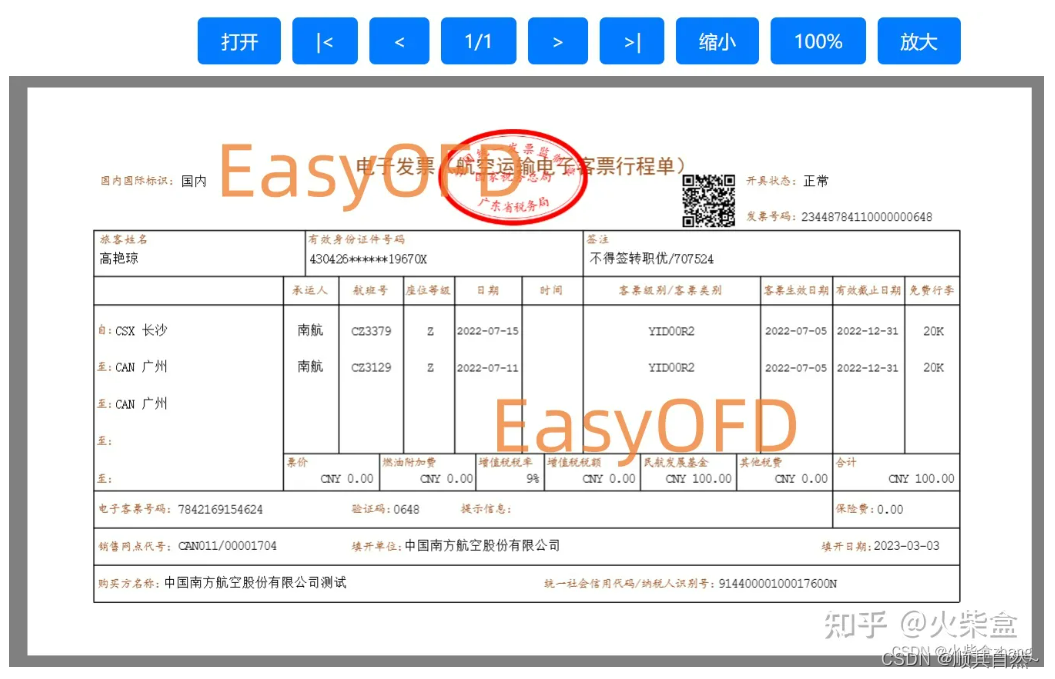Go to next page with > button
Image resolution: width=1055 pixels, height=679 pixels.
[558, 41]
